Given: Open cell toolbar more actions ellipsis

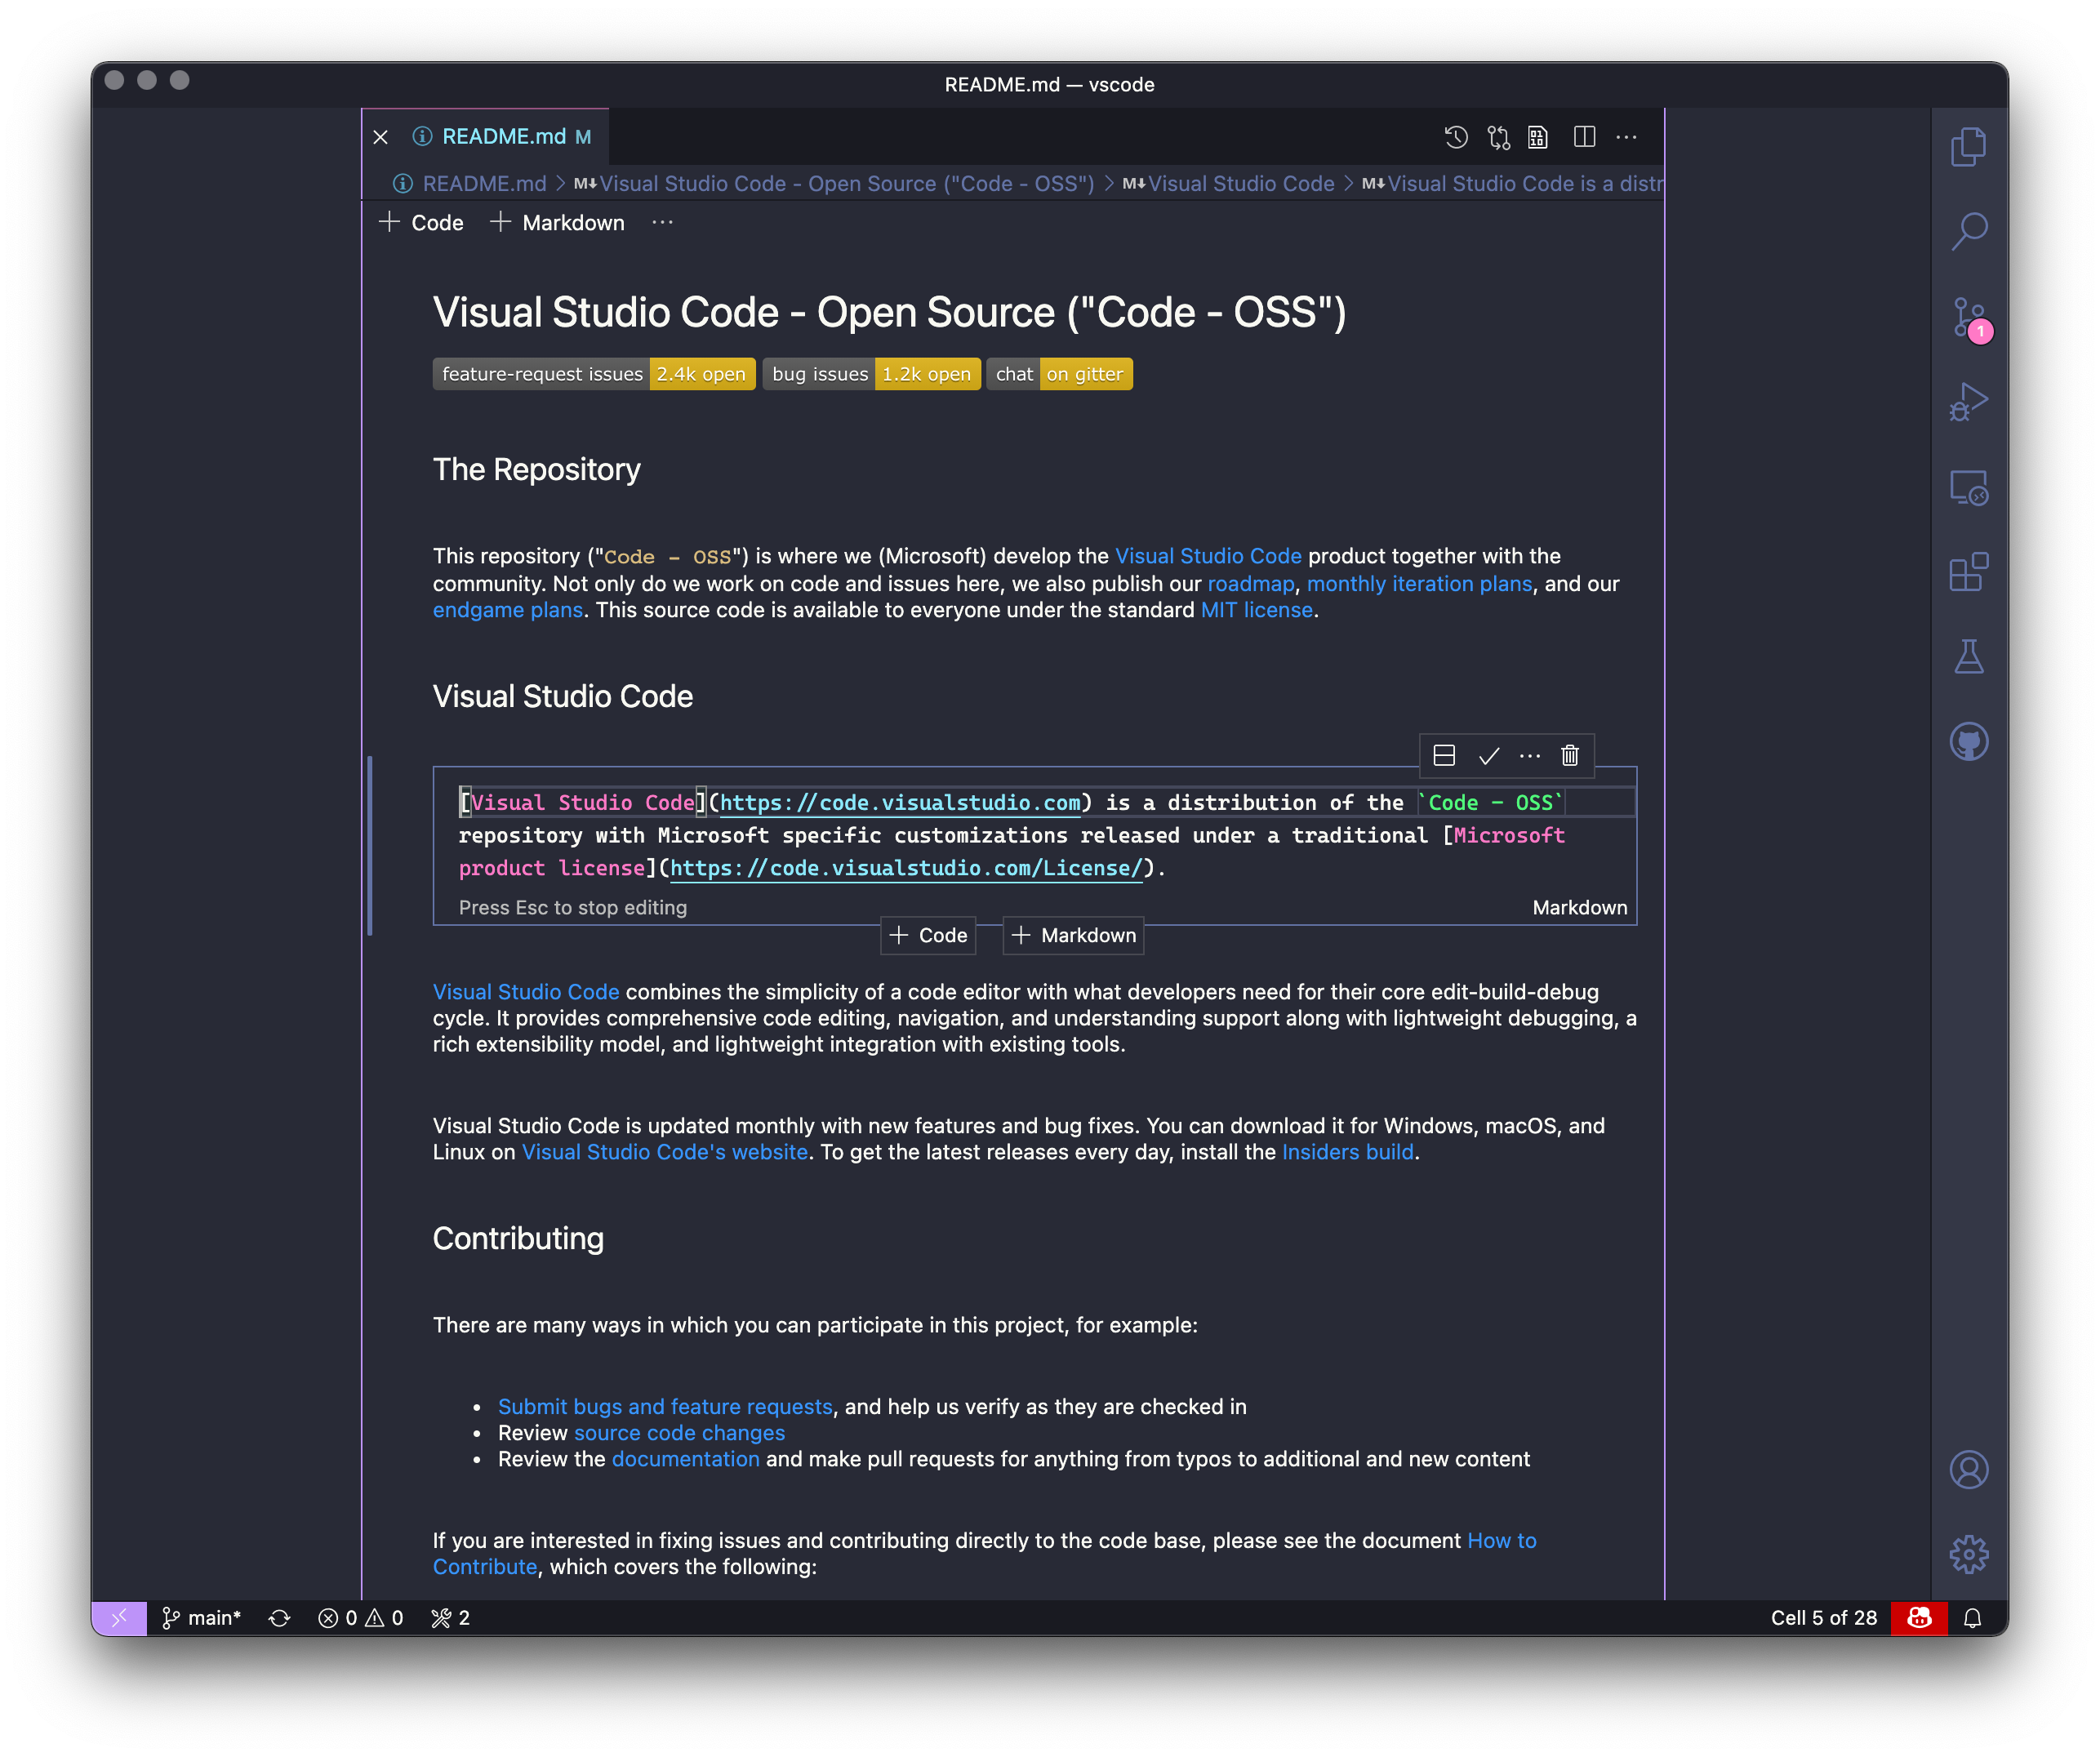Looking at the screenshot, I should point(1529,756).
